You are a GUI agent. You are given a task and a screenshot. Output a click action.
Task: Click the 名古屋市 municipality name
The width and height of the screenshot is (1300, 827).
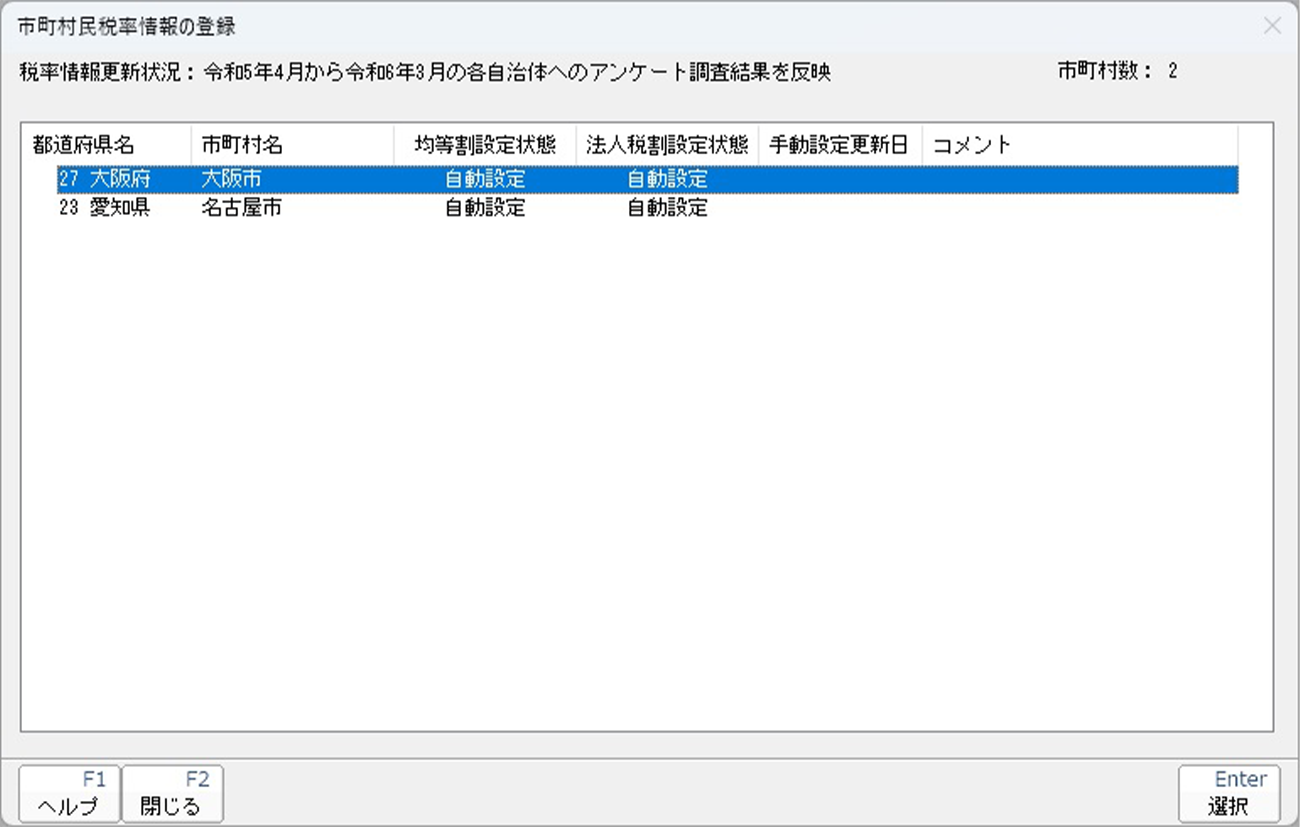(x=241, y=208)
